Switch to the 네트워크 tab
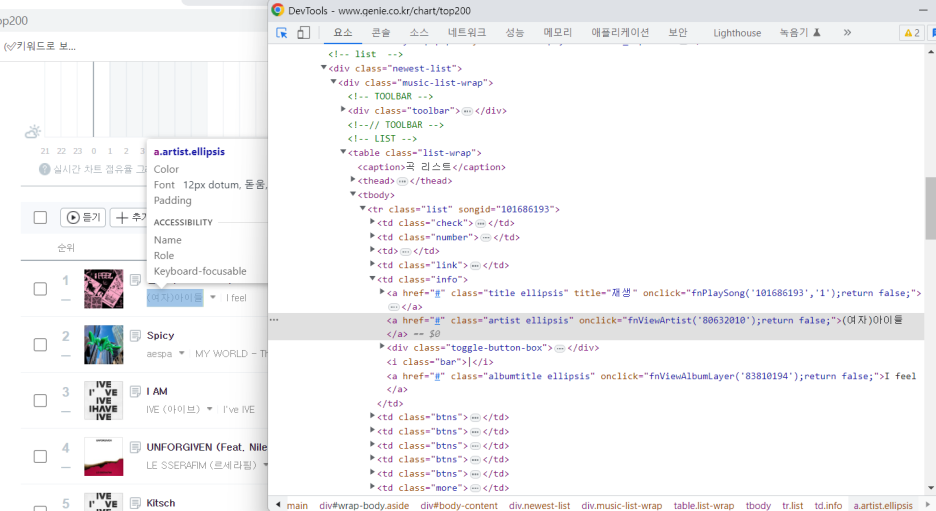The width and height of the screenshot is (936, 511). click(467, 33)
